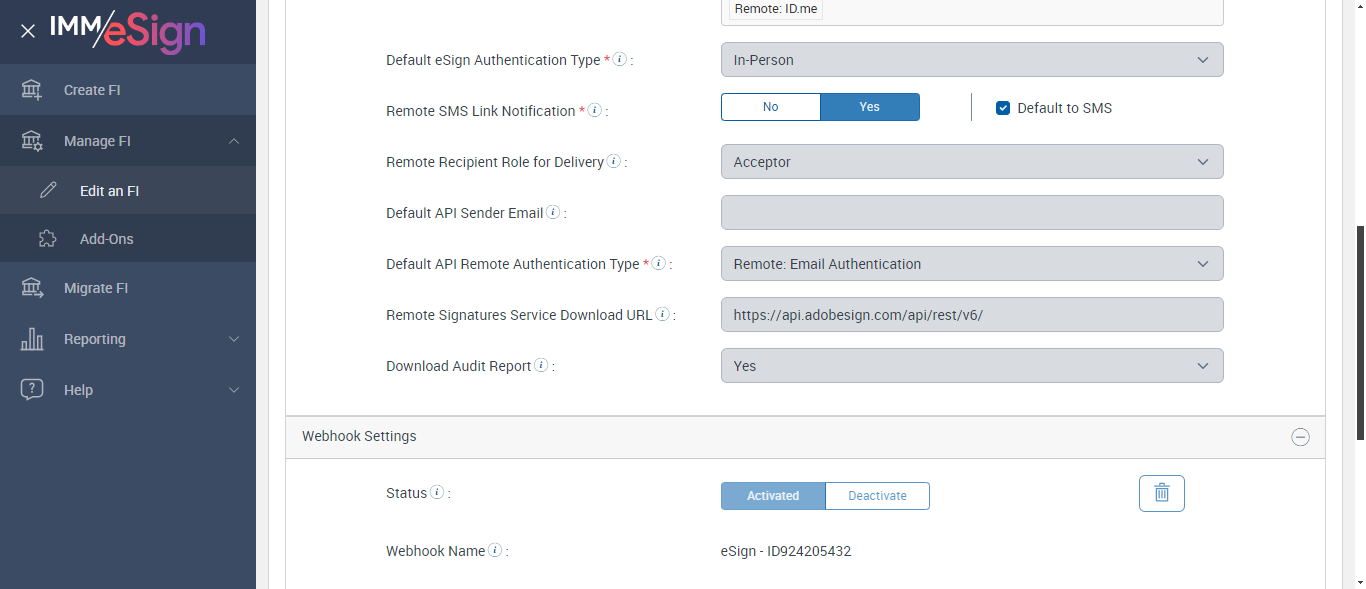Go to Create FI in sidebar
This screenshot has height=589, width=1366.
[x=92, y=90]
